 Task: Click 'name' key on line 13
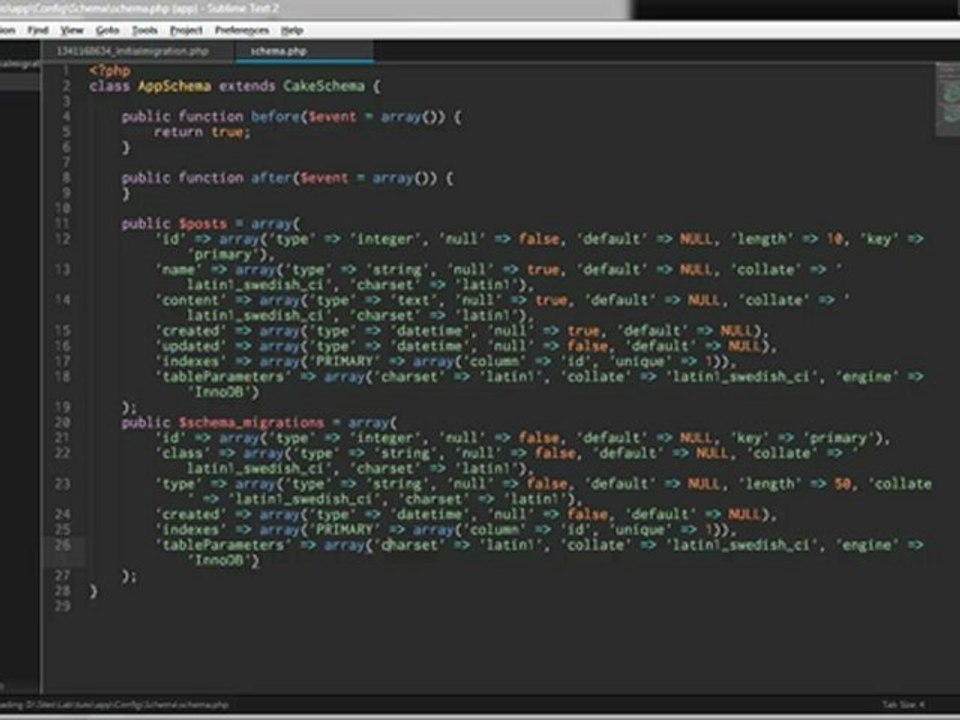coord(178,270)
